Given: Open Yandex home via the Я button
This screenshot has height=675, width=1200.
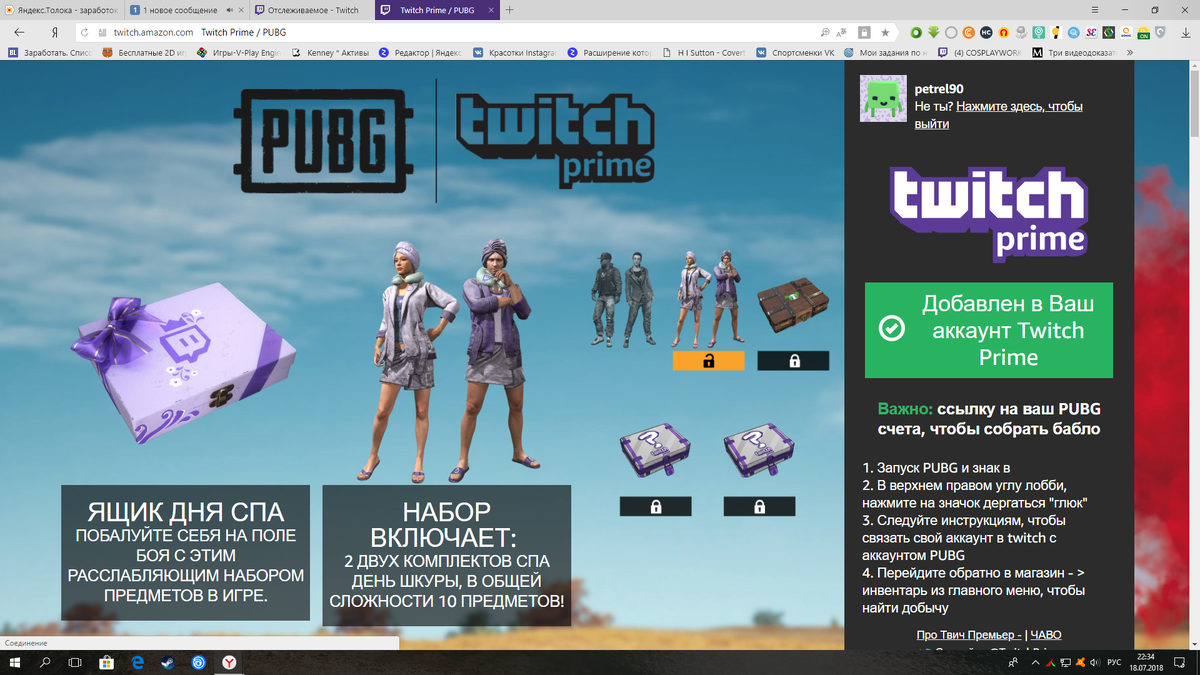Looking at the screenshot, I should pos(55,32).
